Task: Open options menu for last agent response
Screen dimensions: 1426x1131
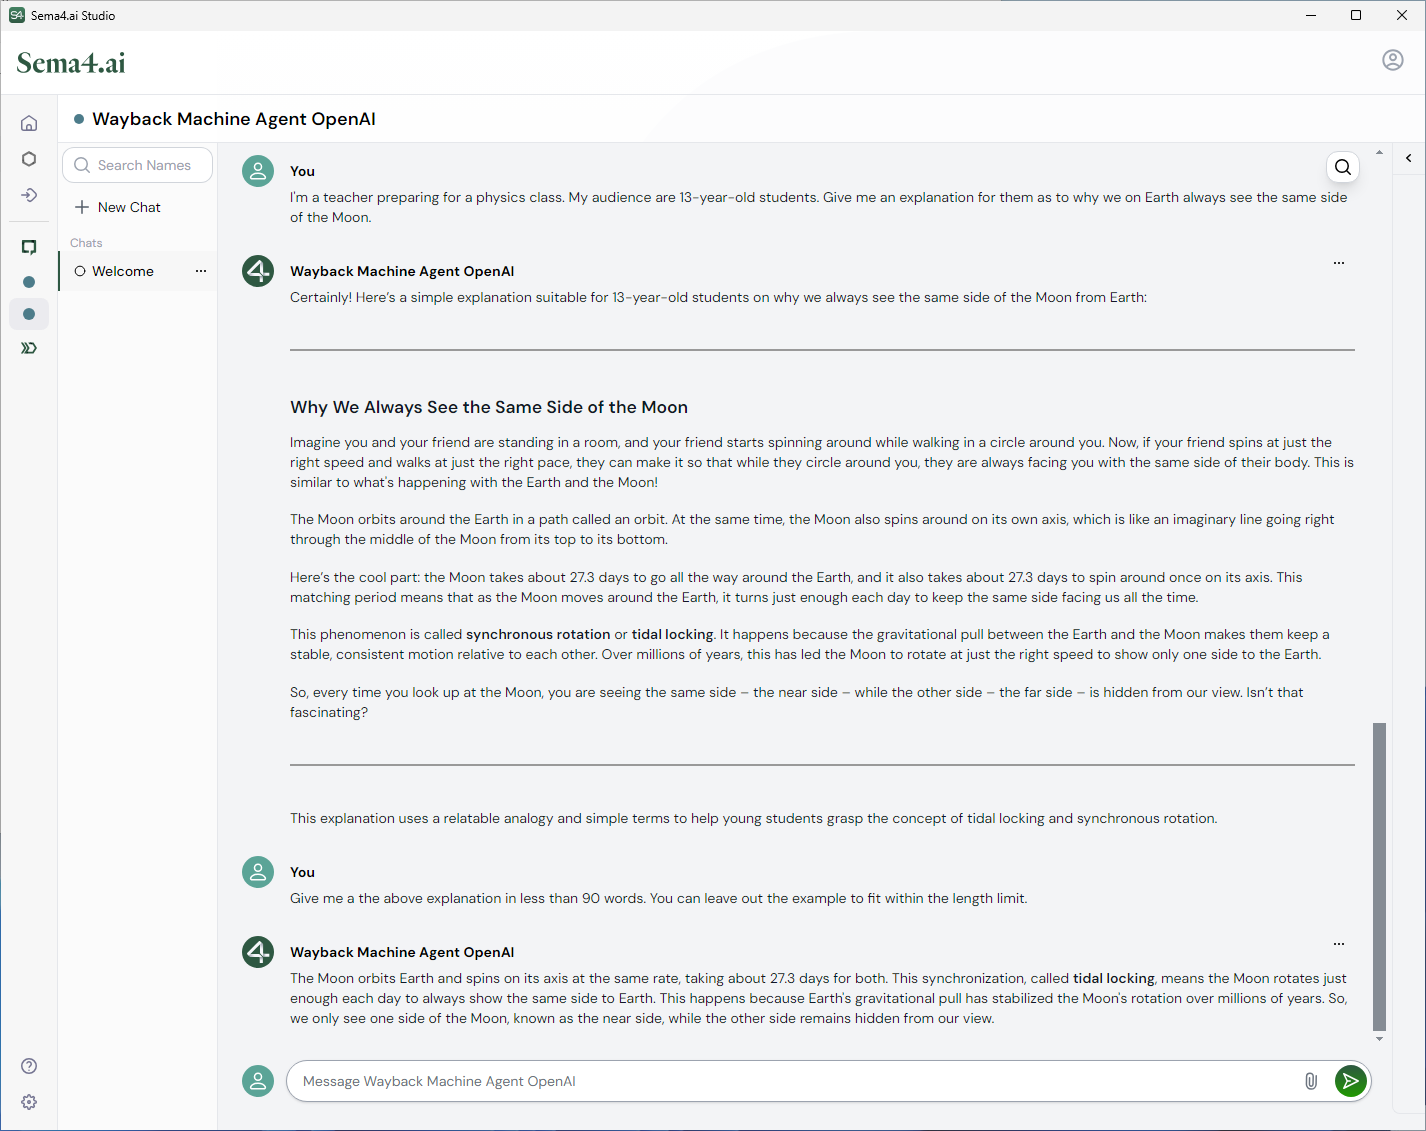Action: (1339, 944)
